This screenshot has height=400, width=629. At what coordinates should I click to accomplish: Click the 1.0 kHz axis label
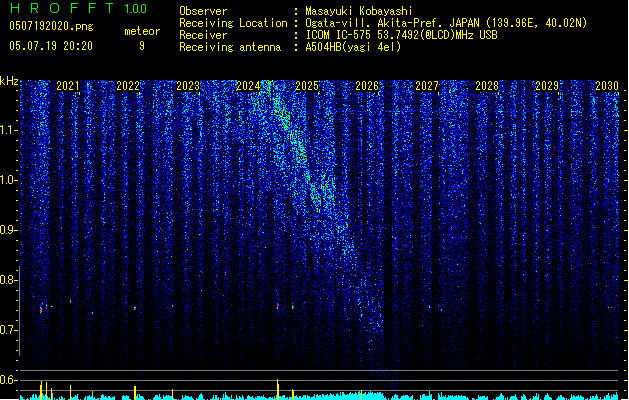click(x=8, y=180)
